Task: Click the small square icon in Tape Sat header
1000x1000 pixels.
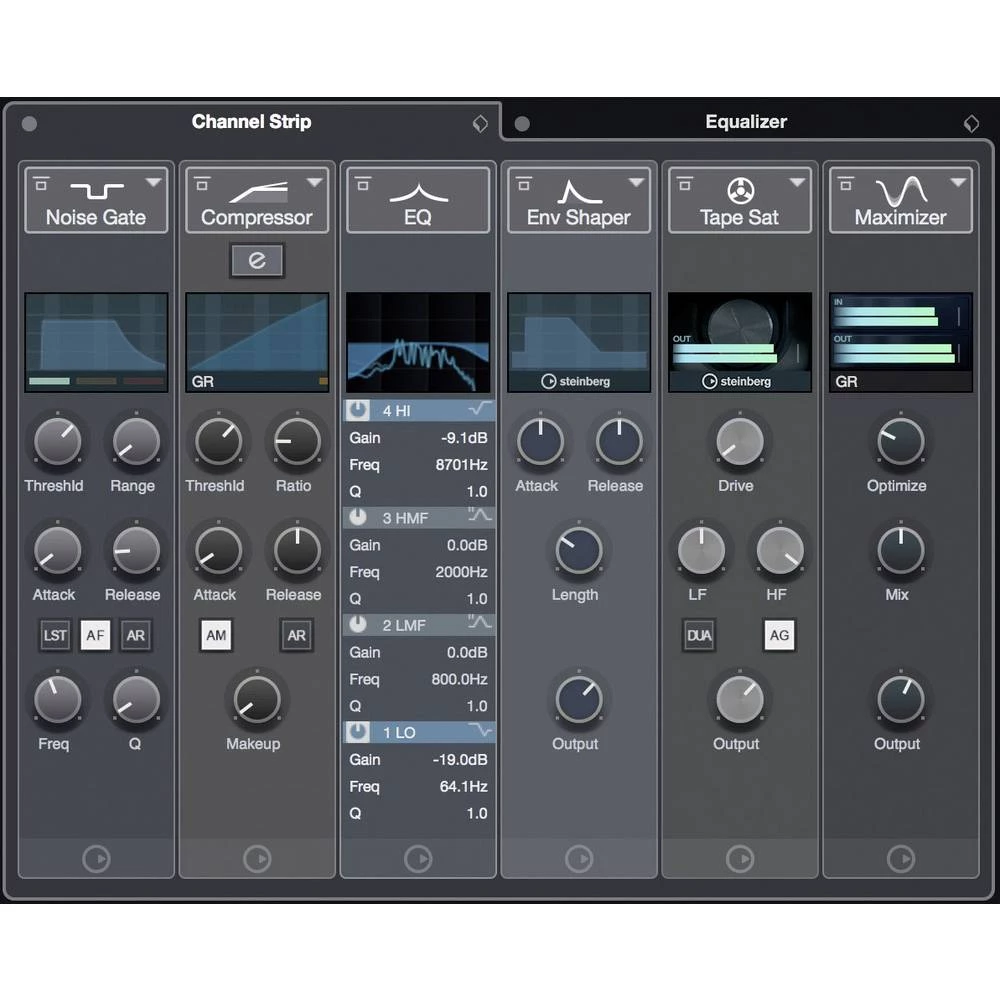Action: (686, 183)
